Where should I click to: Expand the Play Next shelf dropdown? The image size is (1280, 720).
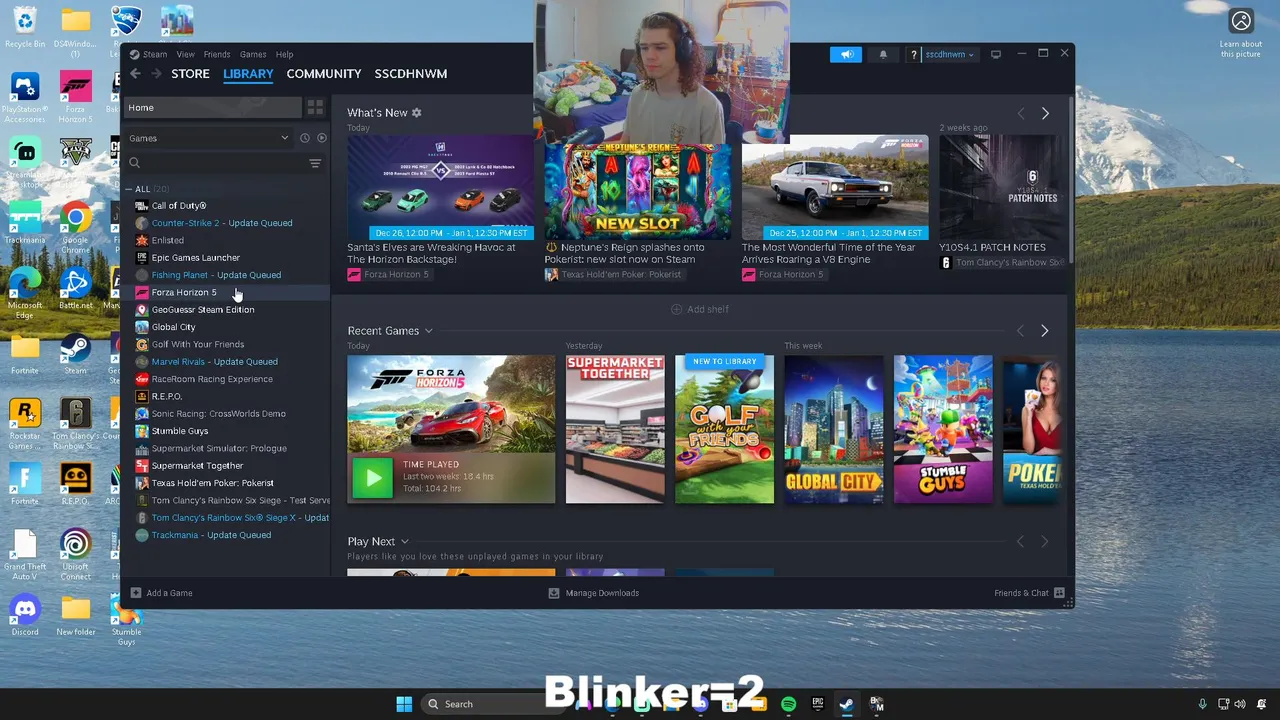404,541
